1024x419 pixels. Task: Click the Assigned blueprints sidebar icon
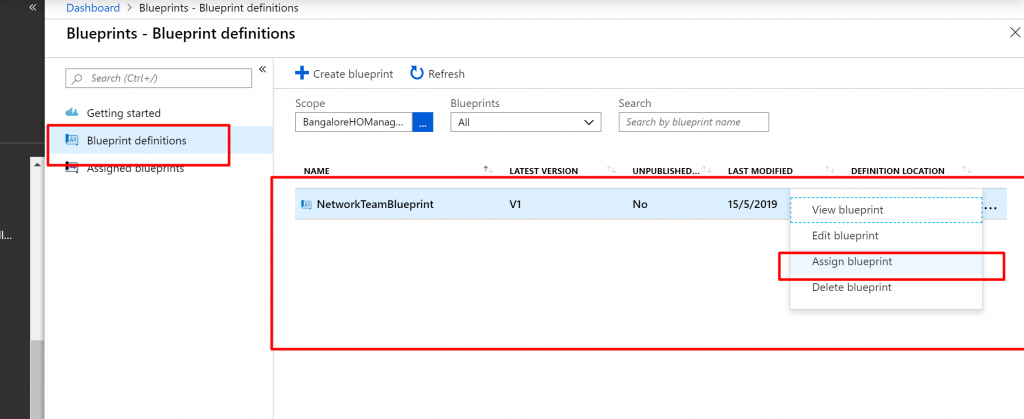pyautogui.click(x=72, y=168)
